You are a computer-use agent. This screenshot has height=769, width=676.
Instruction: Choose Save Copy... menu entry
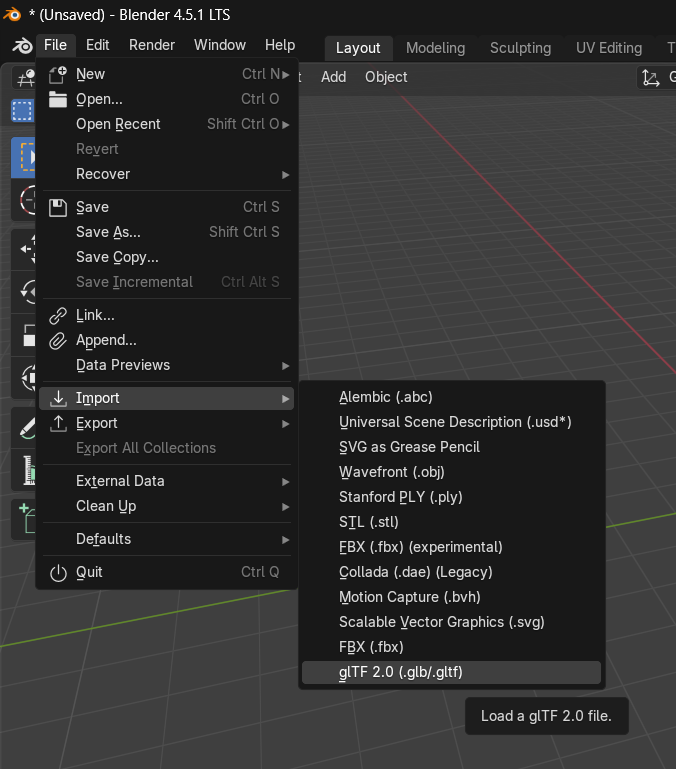(167, 257)
